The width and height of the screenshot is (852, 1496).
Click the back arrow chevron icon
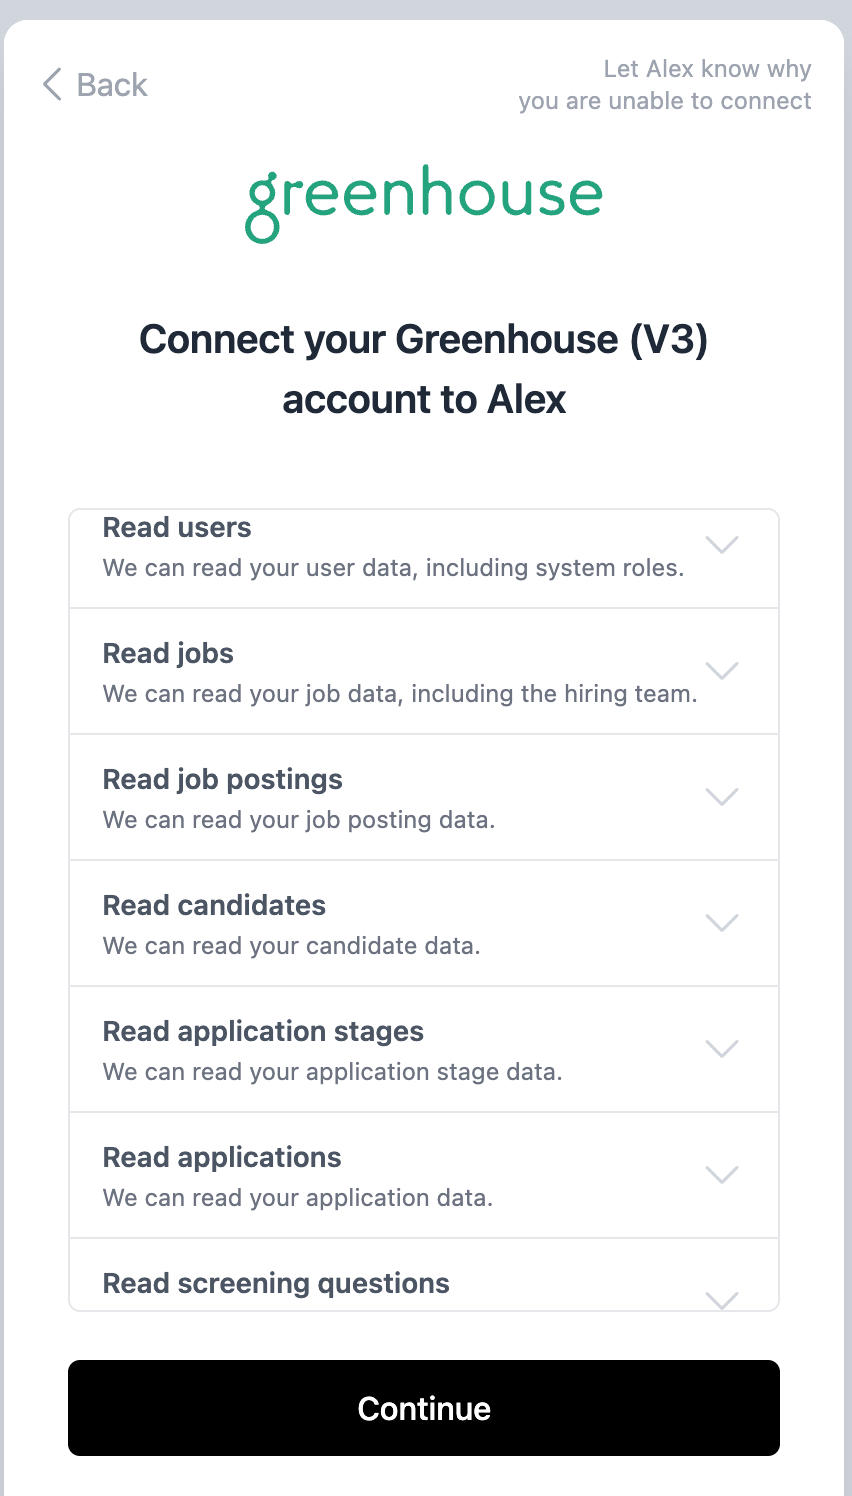[53, 85]
